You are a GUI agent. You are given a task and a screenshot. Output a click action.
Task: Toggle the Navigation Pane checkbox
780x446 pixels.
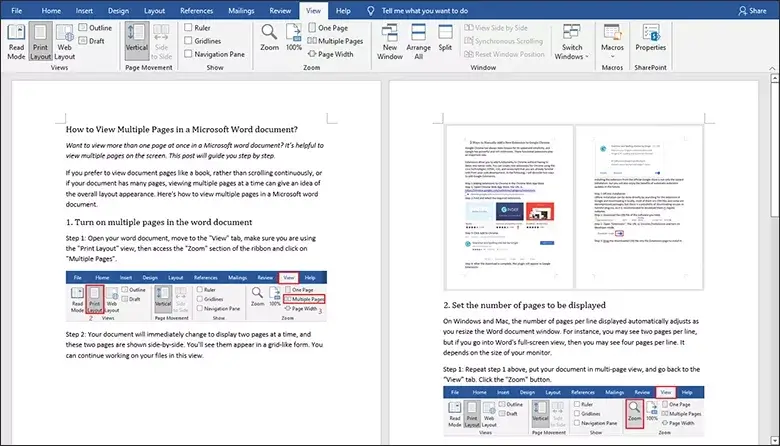[x=188, y=53]
